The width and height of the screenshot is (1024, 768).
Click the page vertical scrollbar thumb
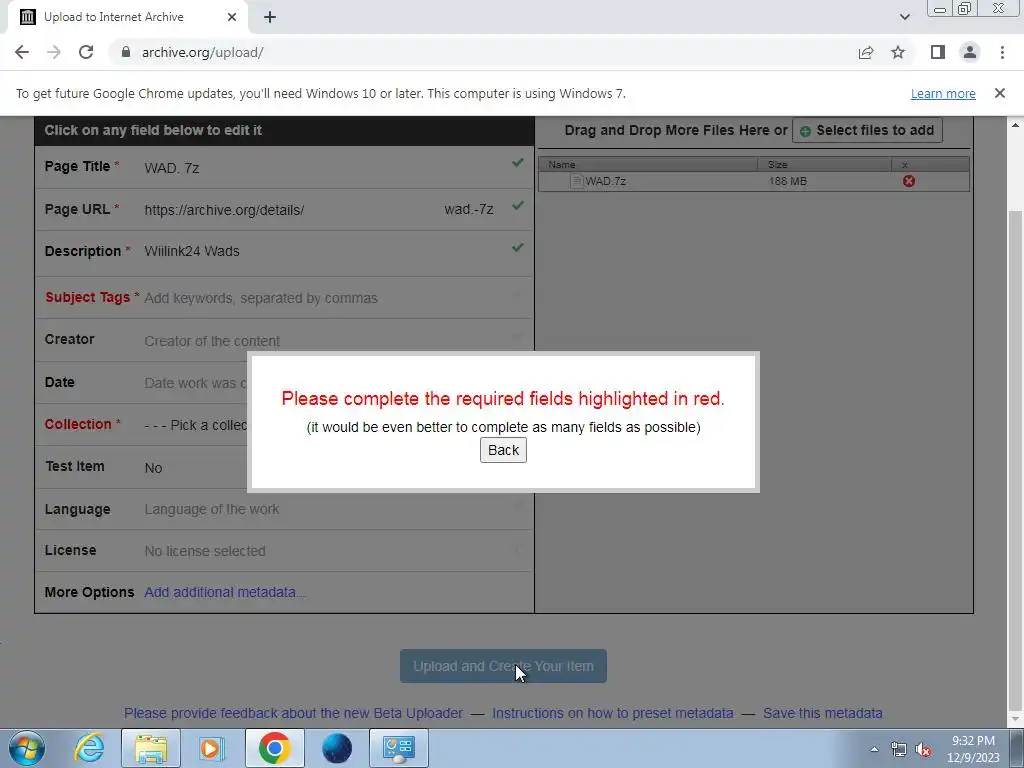(1016, 460)
